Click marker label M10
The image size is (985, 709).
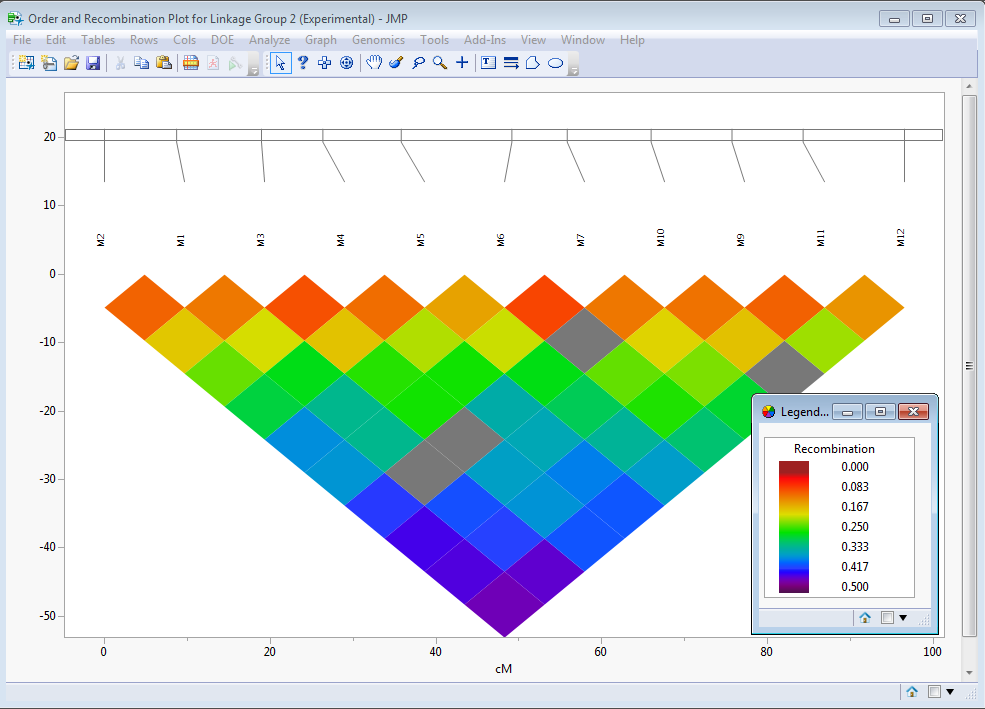(x=660, y=237)
